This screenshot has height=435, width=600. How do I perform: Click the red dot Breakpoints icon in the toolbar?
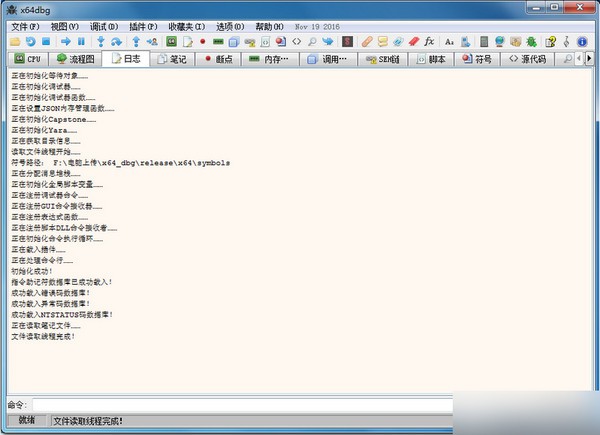[202, 41]
